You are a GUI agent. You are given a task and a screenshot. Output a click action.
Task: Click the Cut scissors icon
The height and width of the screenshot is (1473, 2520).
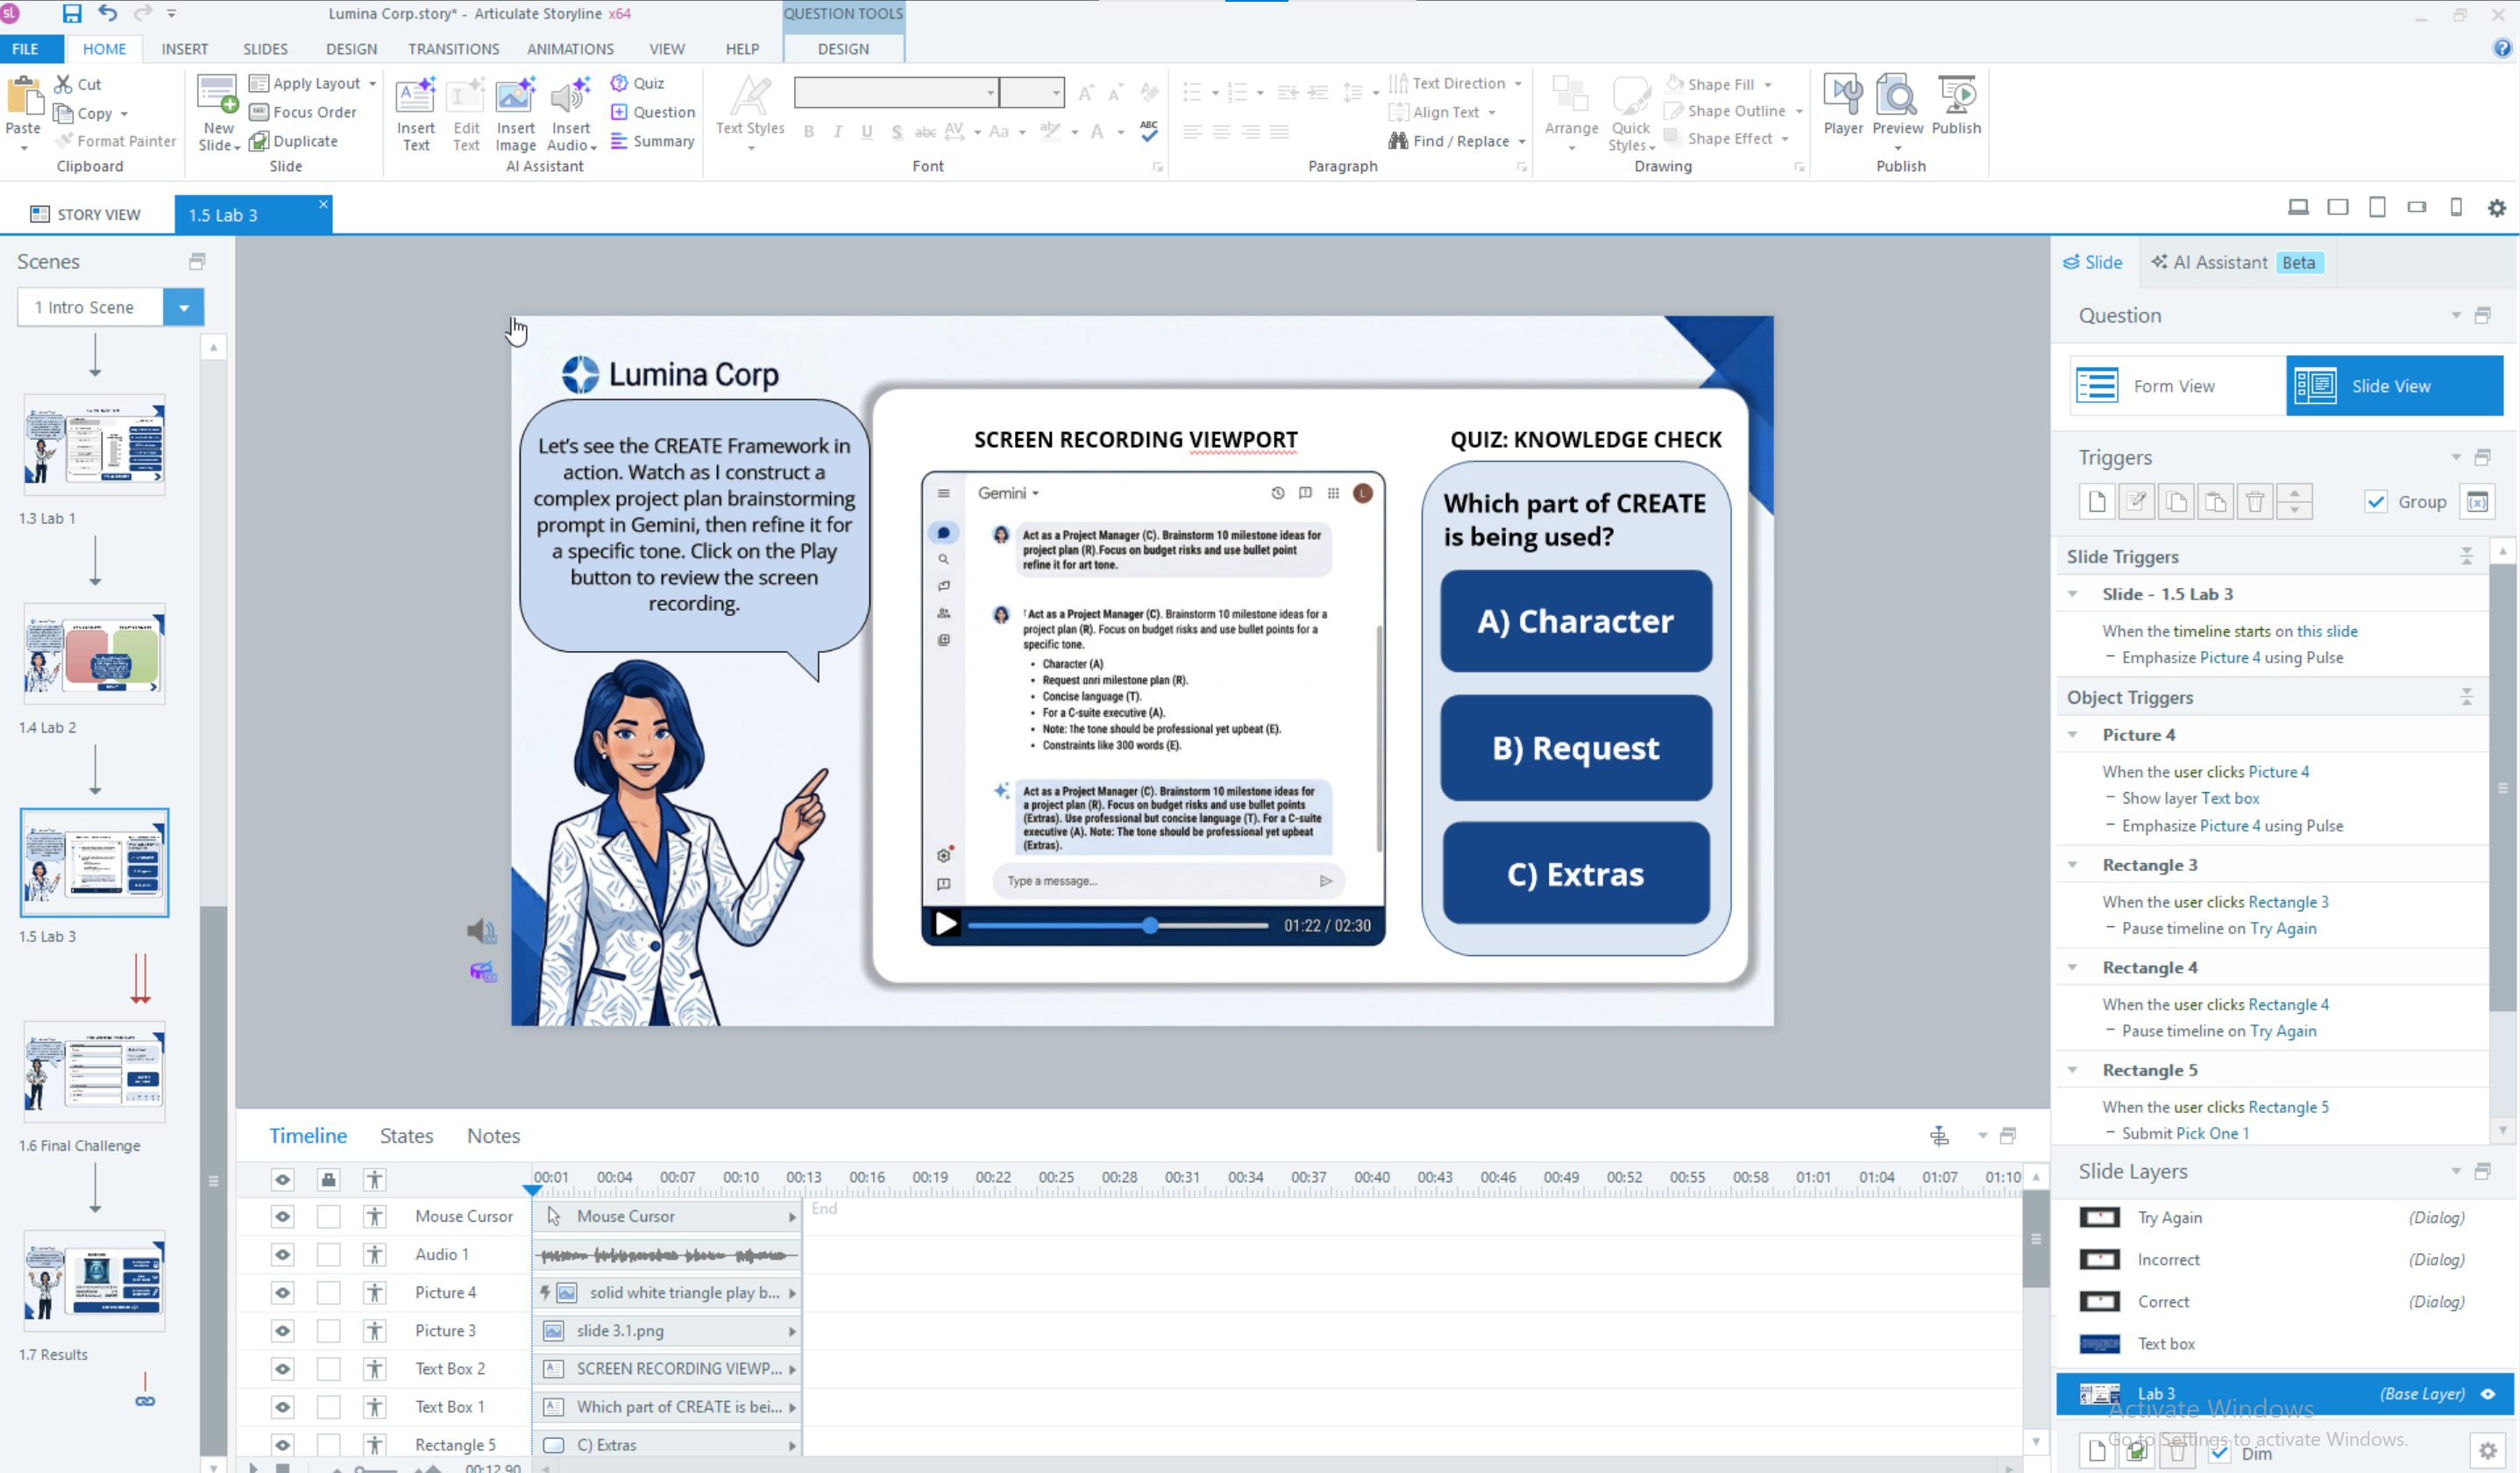(x=64, y=84)
